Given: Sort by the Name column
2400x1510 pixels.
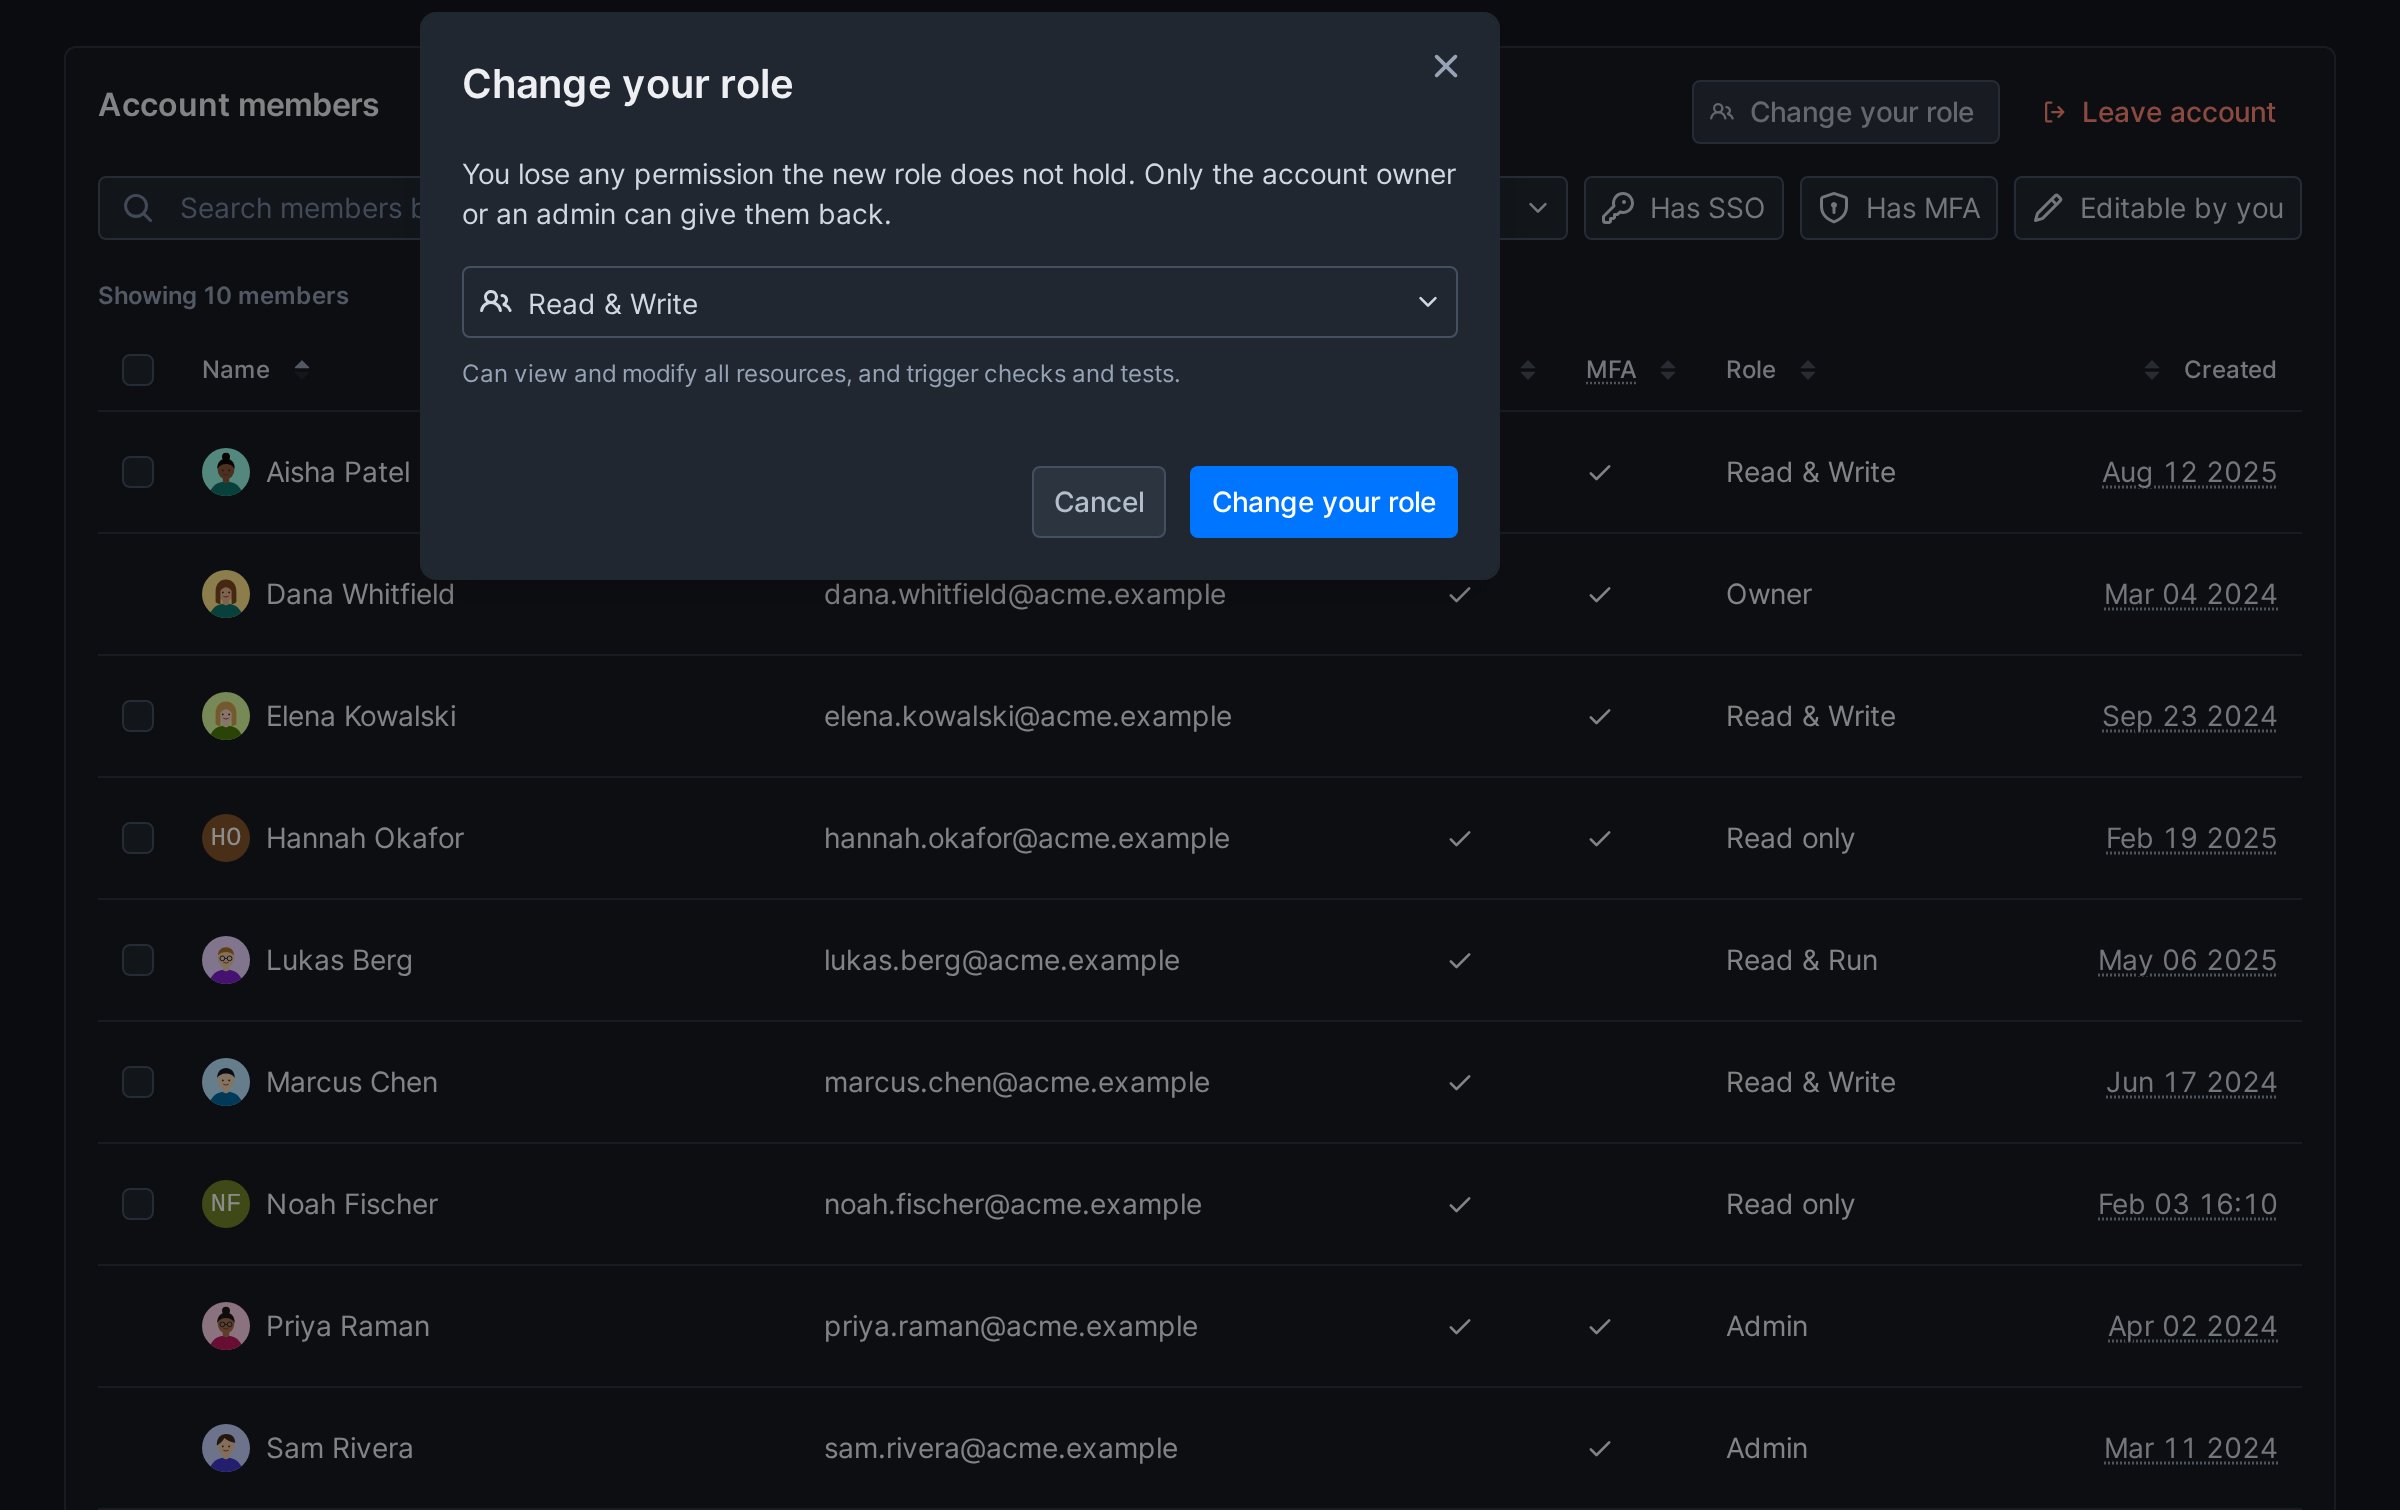Looking at the screenshot, I should coord(256,370).
